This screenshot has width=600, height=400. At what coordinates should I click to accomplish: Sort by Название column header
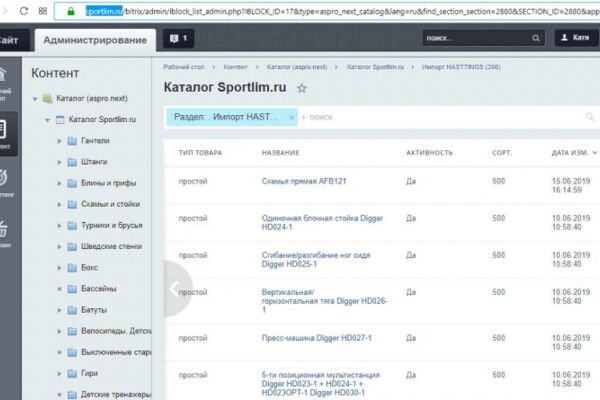pyautogui.click(x=280, y=153)
